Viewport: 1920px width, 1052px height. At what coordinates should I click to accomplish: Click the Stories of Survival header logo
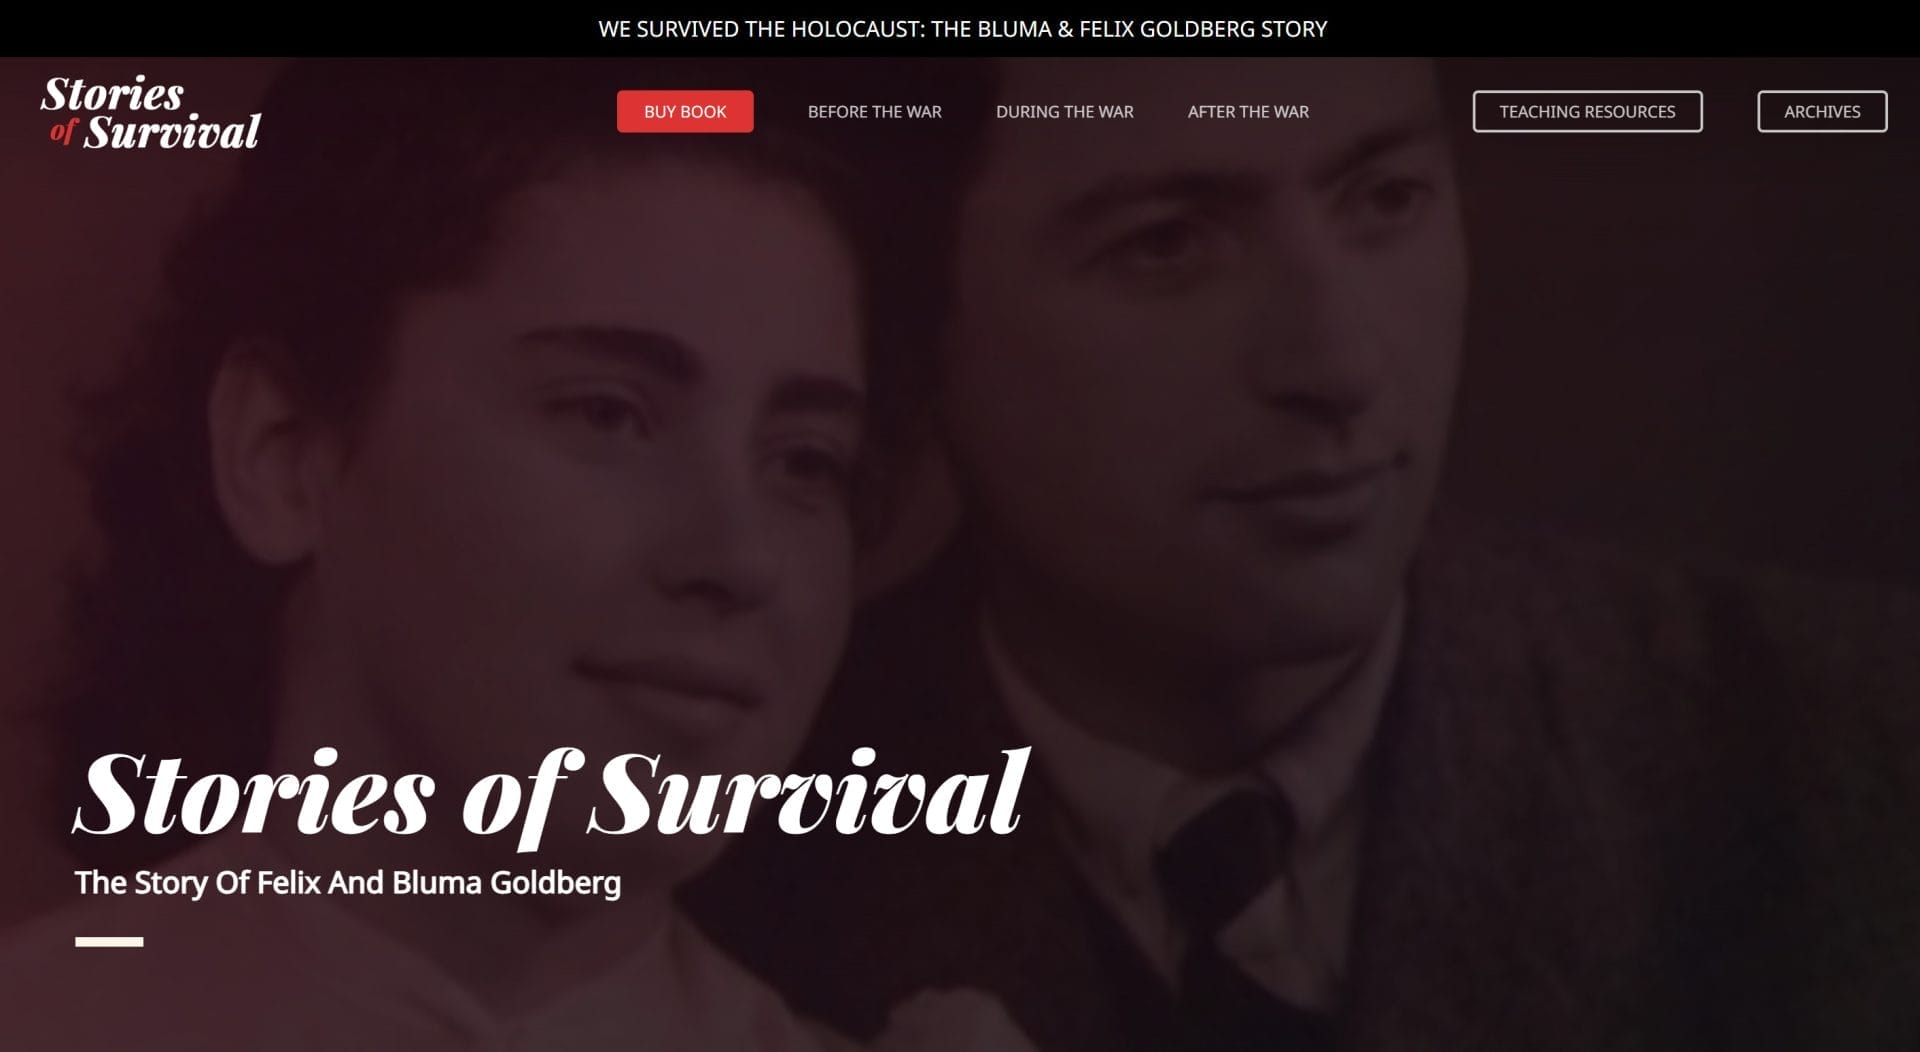151,112
